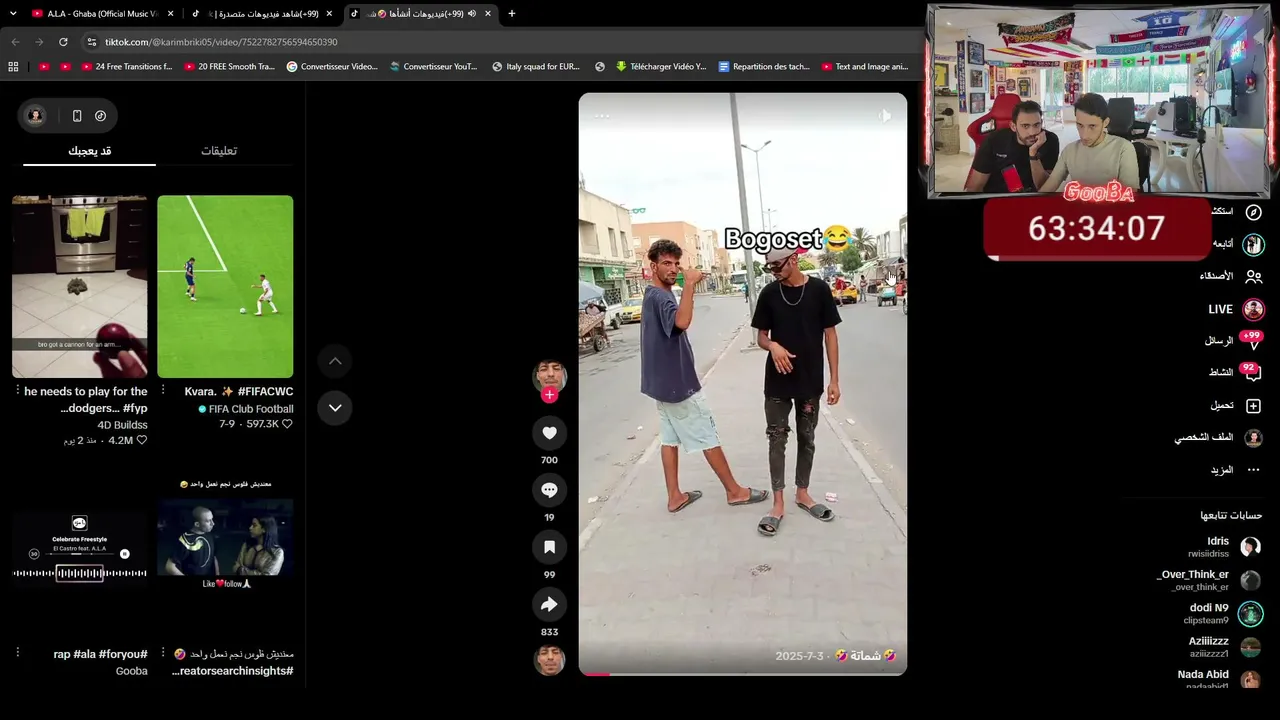Open options for the reatorsearchinsights video

(163, 652)
